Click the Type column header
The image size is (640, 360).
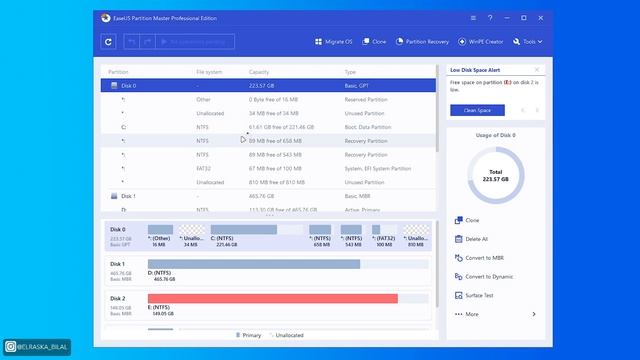point(350,72)
